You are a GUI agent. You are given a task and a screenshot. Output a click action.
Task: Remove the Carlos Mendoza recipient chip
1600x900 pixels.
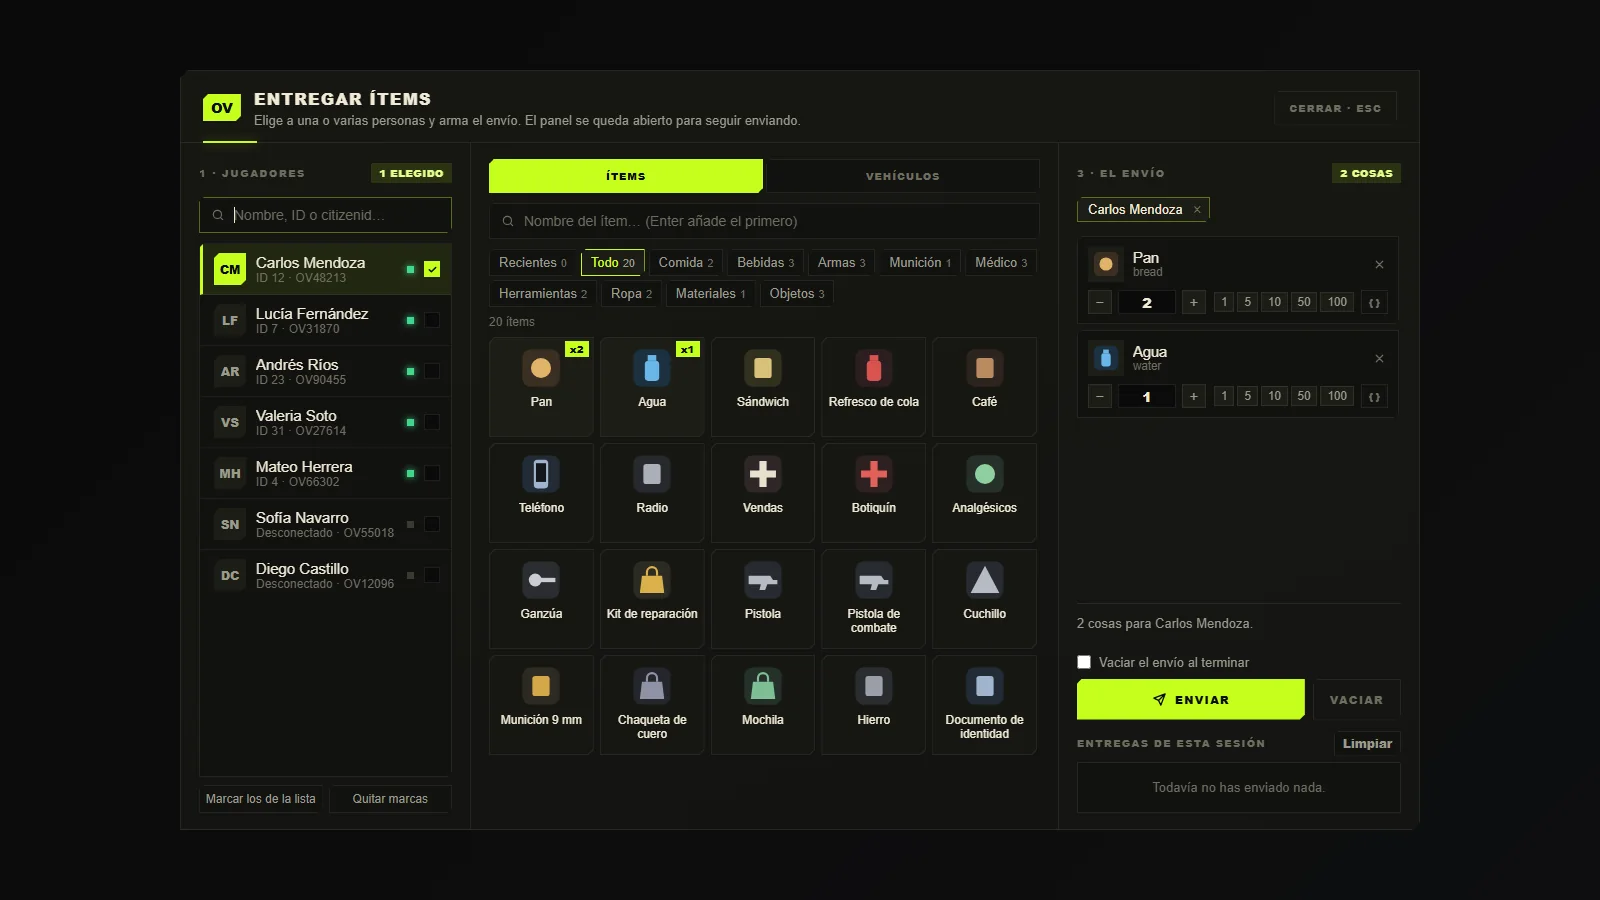tap(1197, 210)
